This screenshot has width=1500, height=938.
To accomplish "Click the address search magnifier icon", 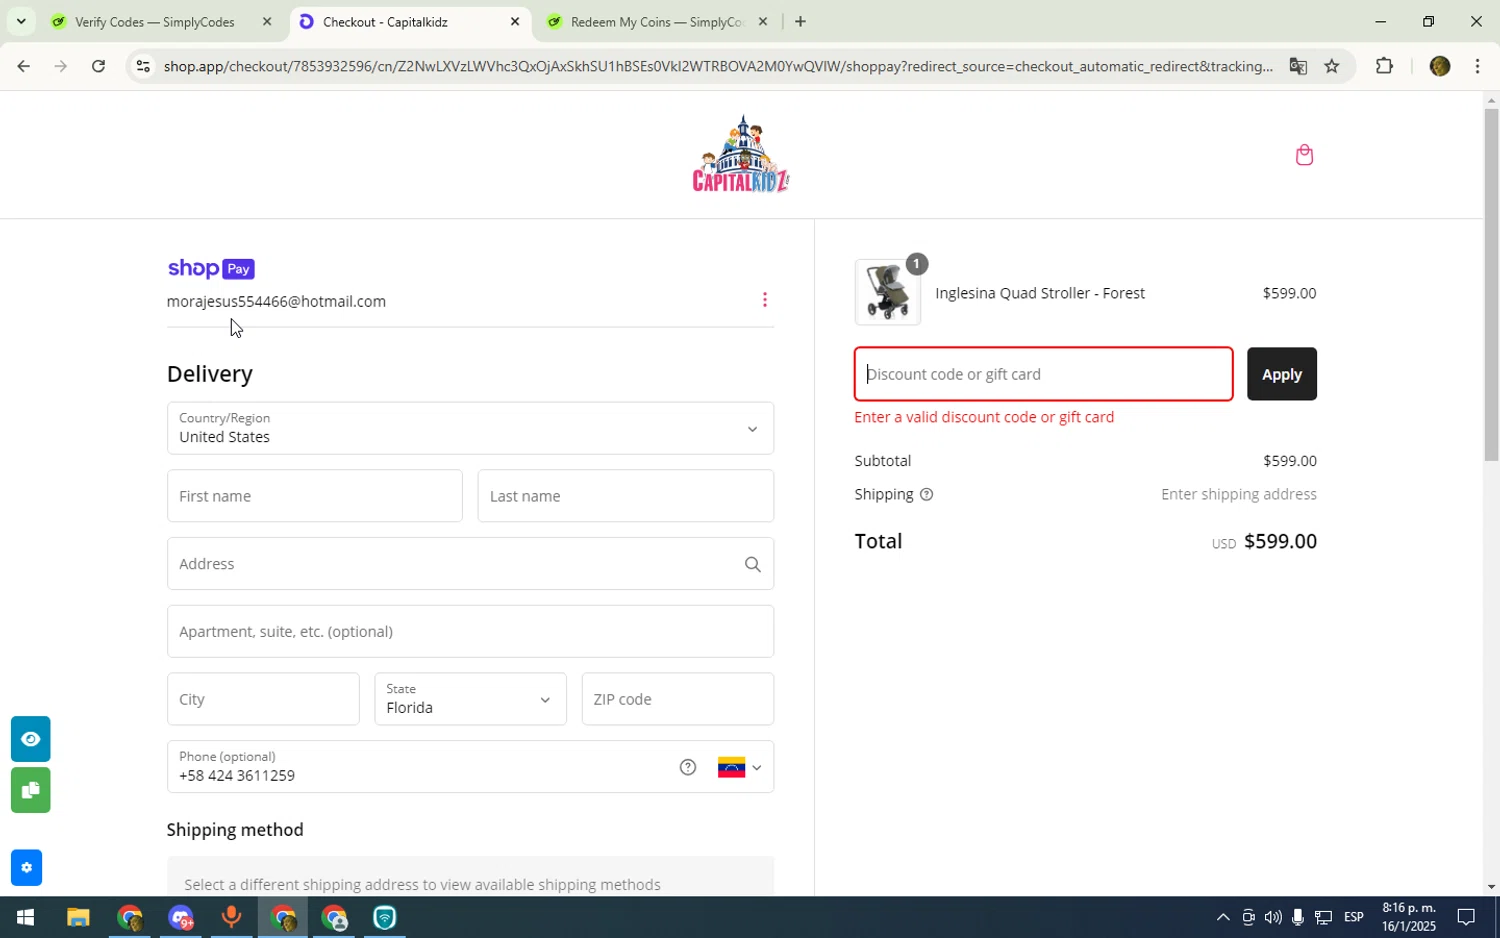I will click(x=753, y=564).
